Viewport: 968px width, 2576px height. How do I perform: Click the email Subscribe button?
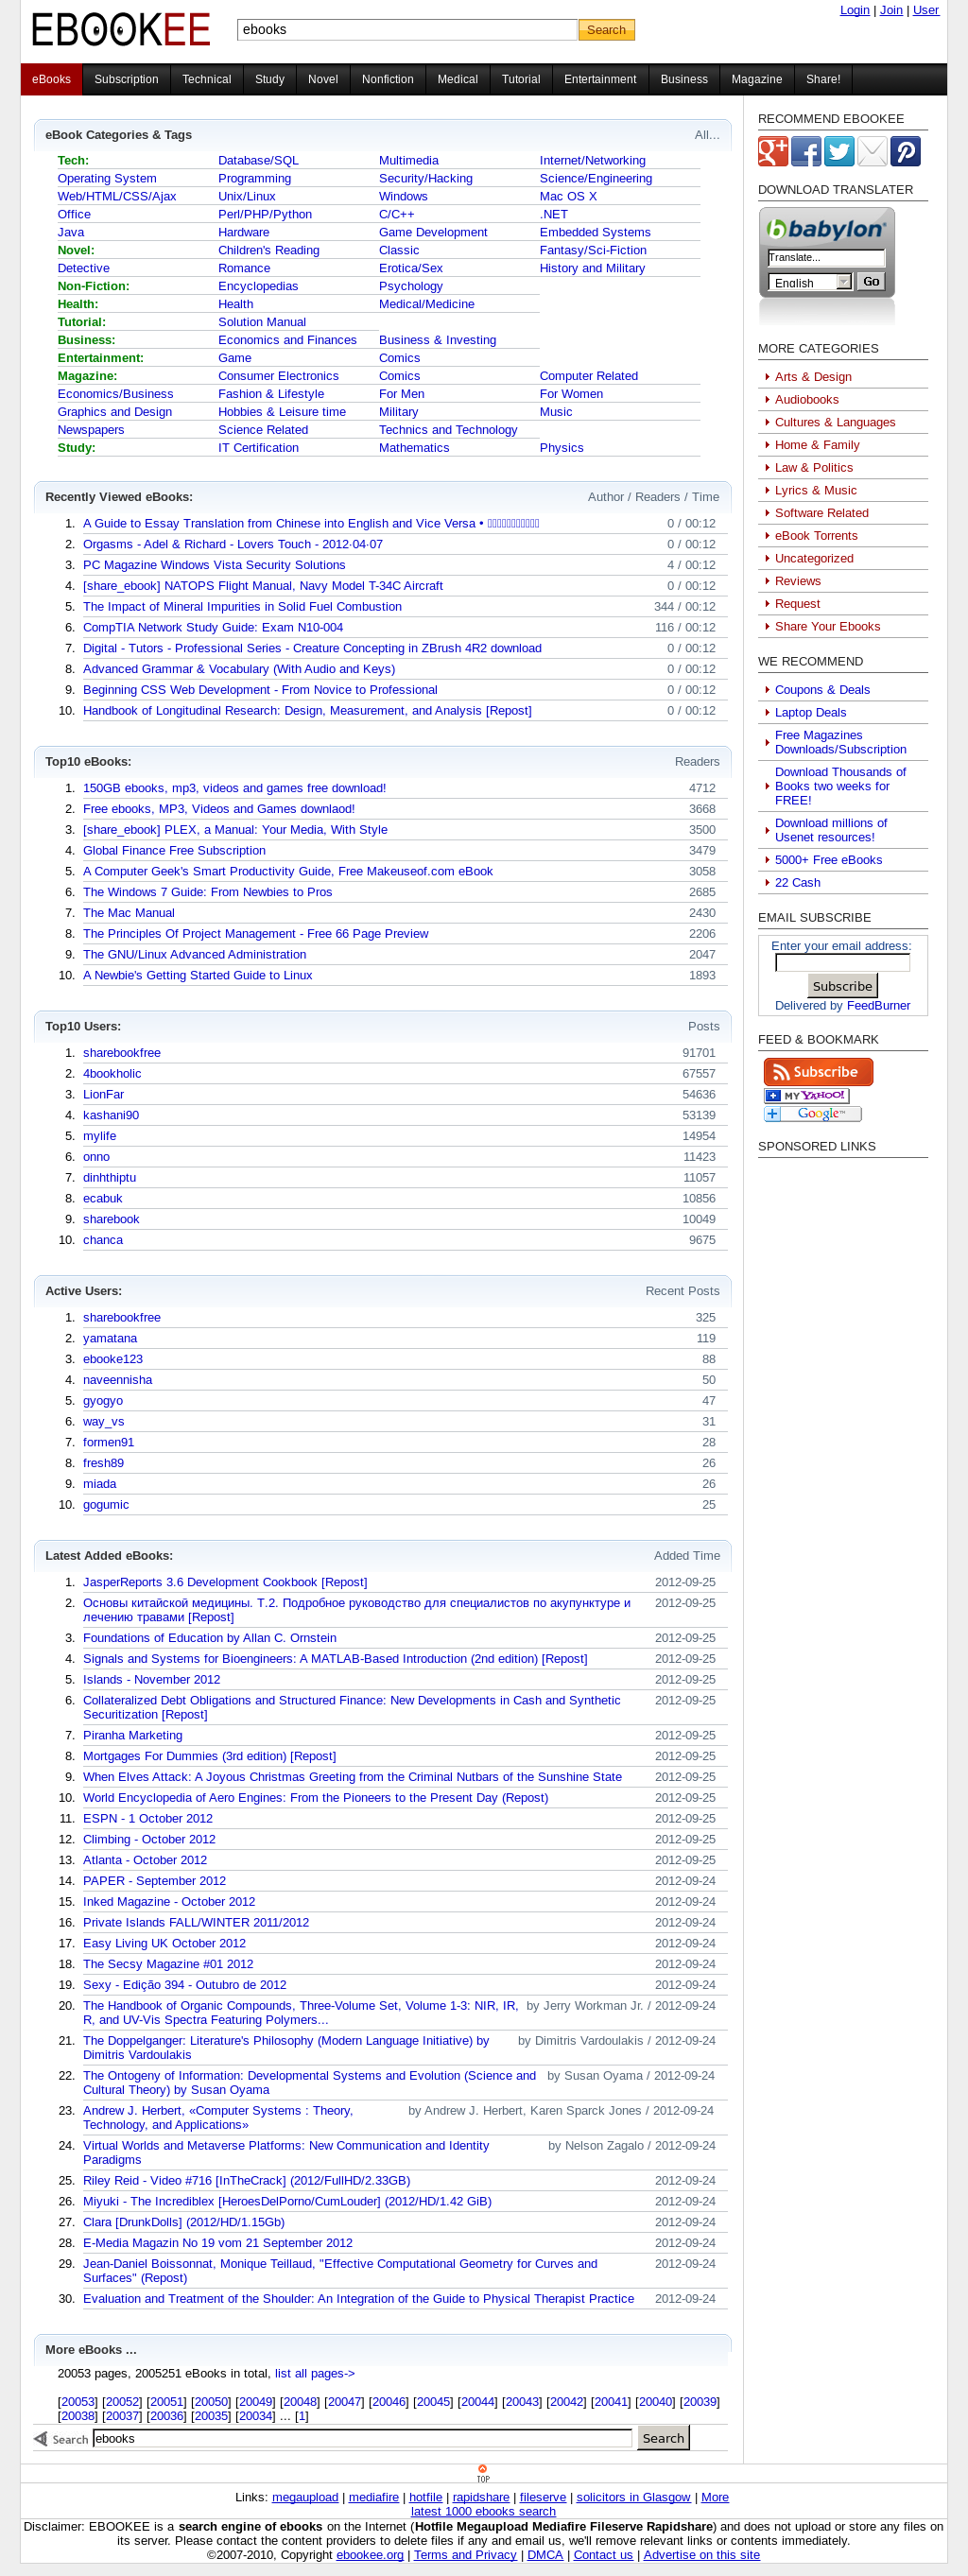pos(842,986)
